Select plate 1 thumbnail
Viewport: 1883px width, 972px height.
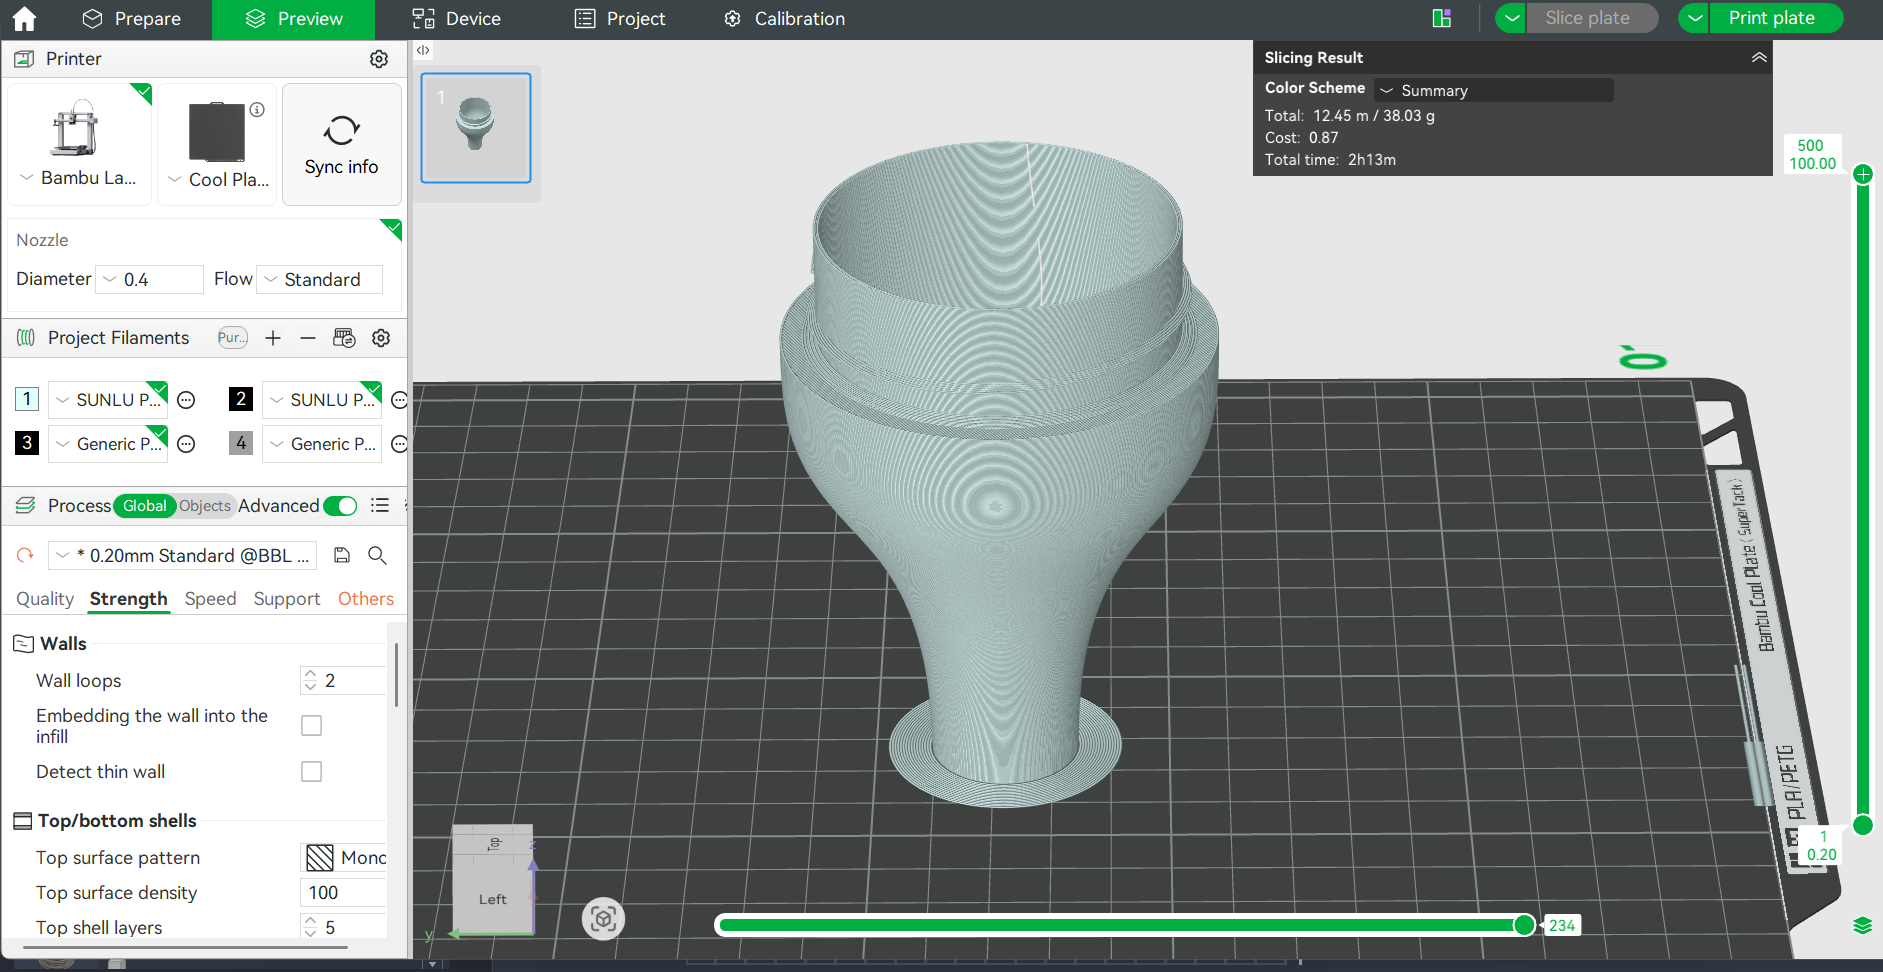(x=476, y=127)
